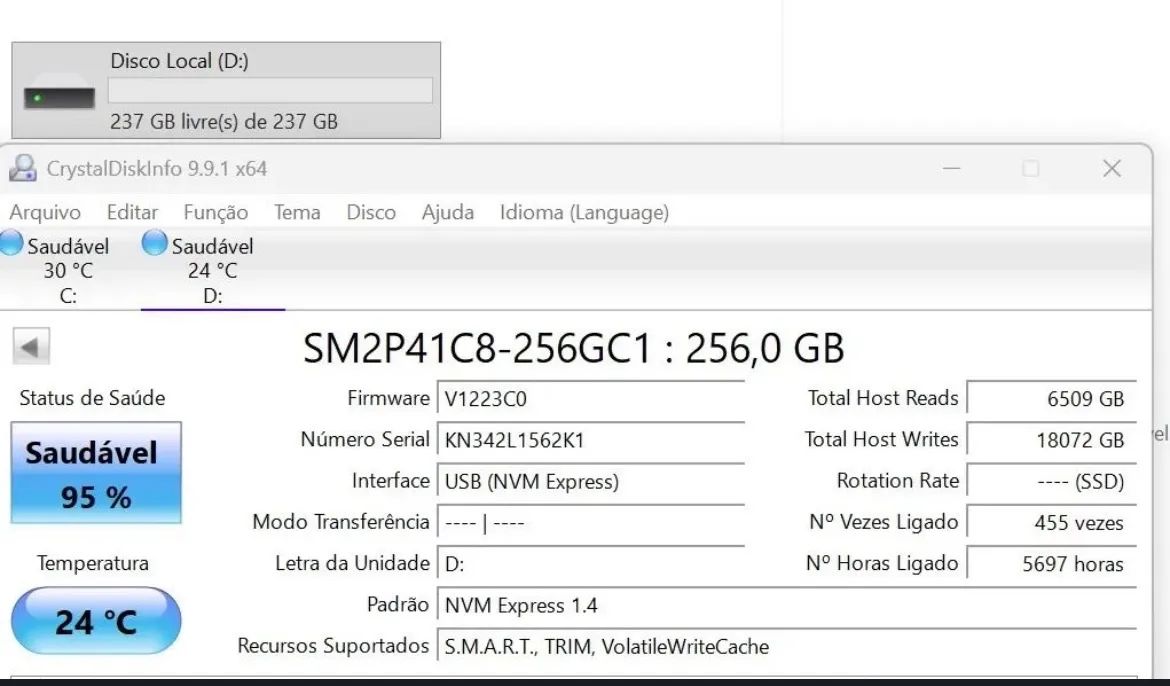This screenshot has width=1170, height=686.
Task: Click the 24 °C temperature button
Action: [96, 621]
